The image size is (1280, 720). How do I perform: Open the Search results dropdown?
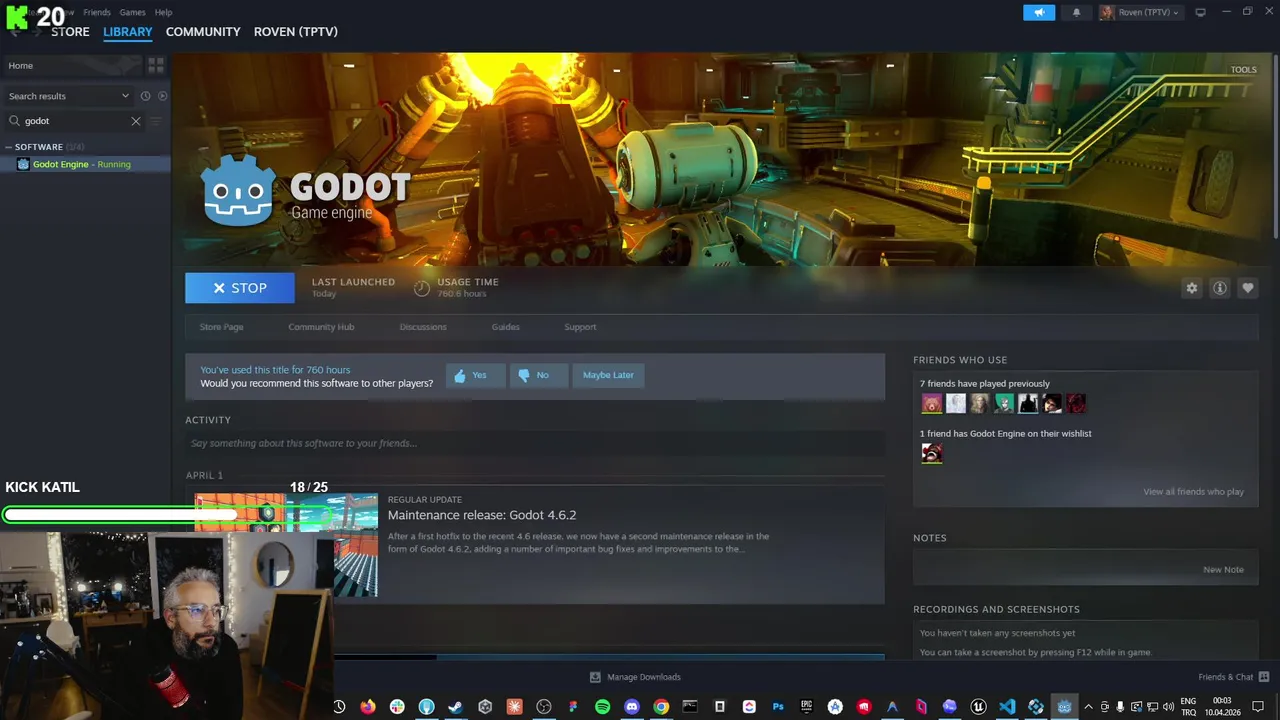[68, 96]
